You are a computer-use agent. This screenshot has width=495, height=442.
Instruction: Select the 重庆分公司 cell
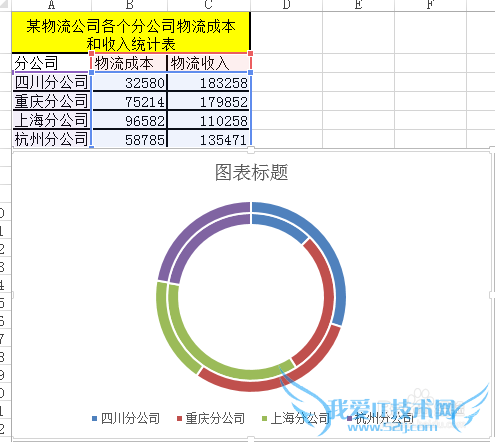pyautogui.click(x=51, y=101)
